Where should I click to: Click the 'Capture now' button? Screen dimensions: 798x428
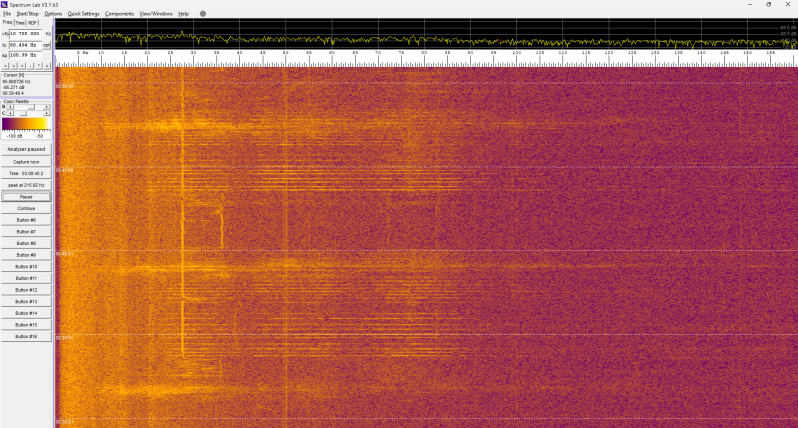(x=26, y=162)
